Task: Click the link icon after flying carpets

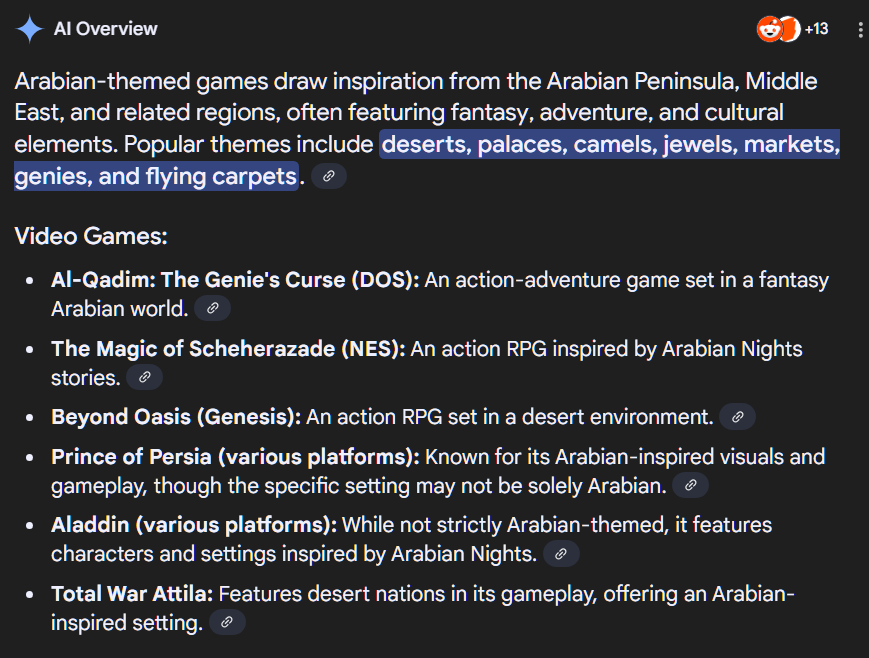Action: 329,176
